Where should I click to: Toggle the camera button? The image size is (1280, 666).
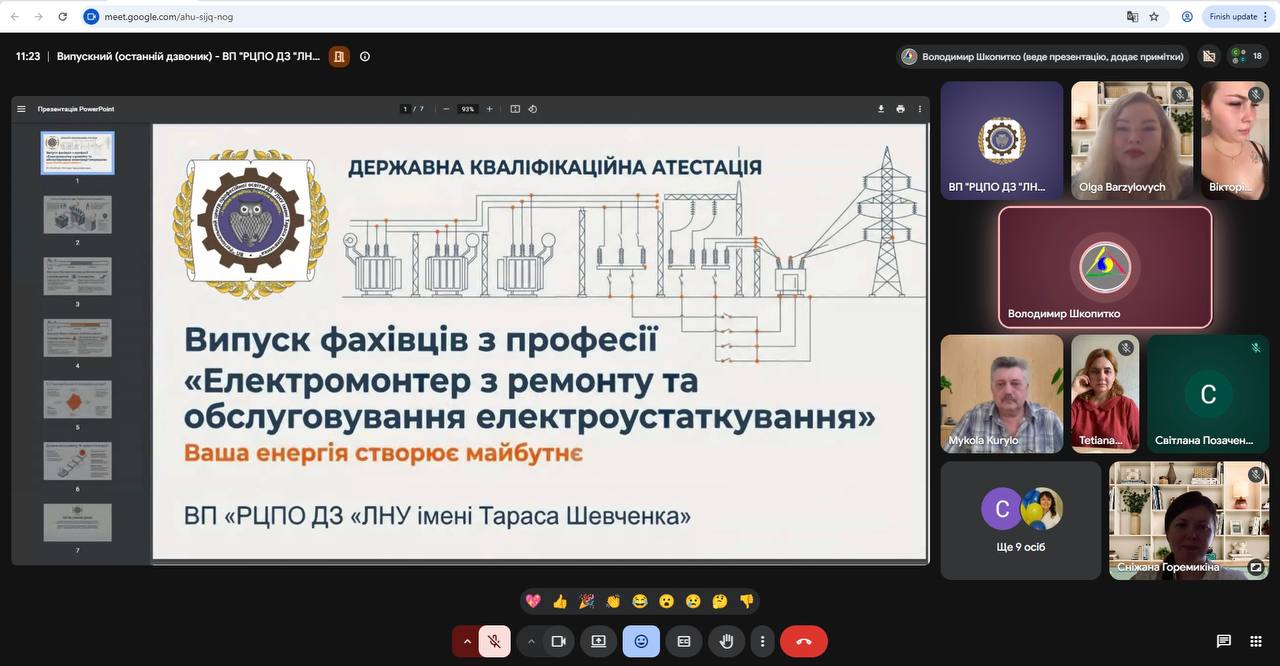coord(559,641)
